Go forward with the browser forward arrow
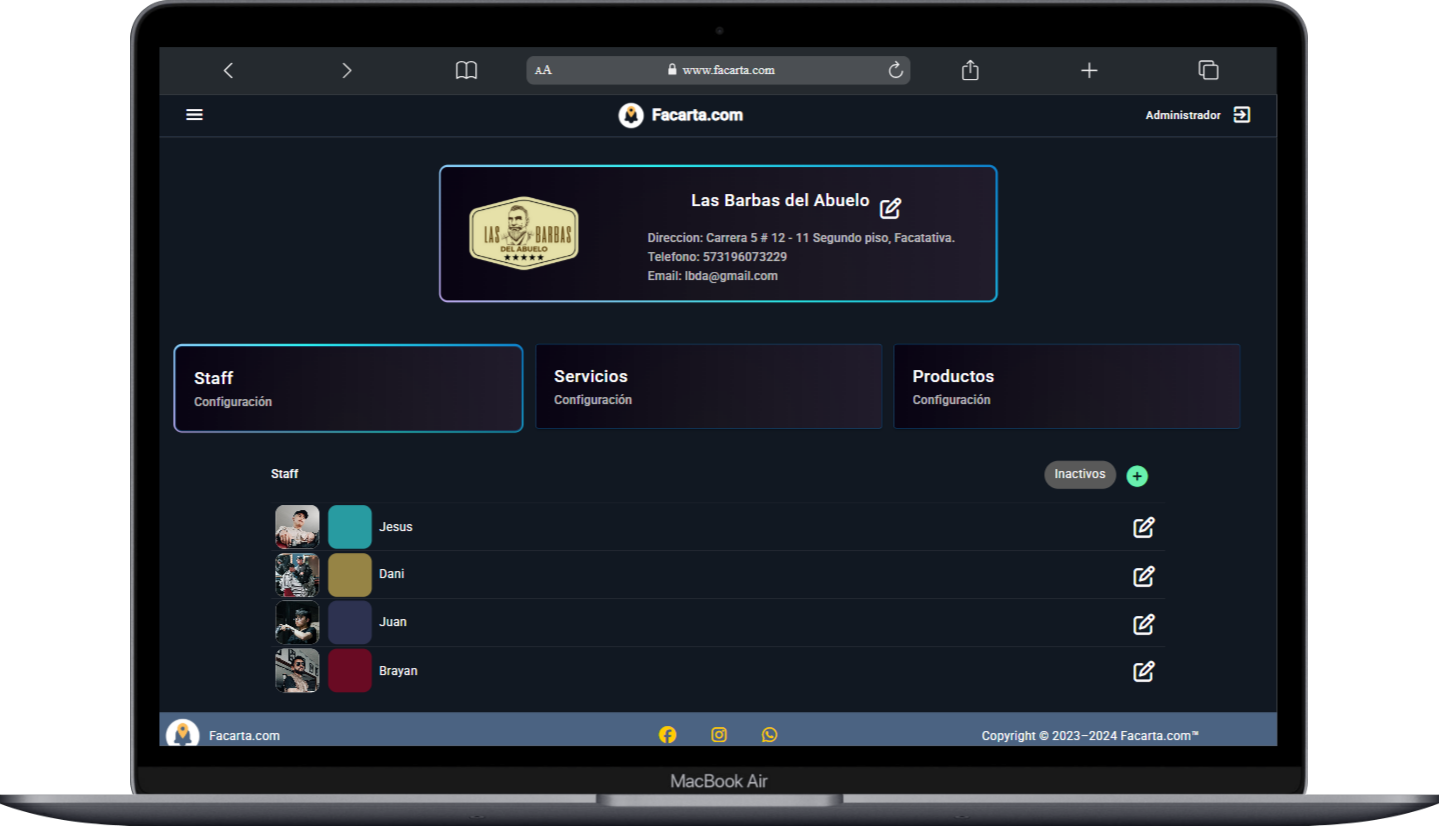 tap(346, 70)
